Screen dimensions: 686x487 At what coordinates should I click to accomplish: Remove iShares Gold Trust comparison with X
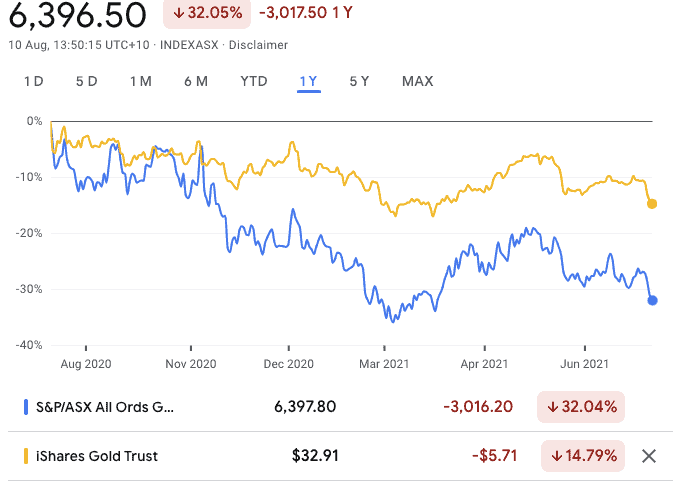(649, 457)
